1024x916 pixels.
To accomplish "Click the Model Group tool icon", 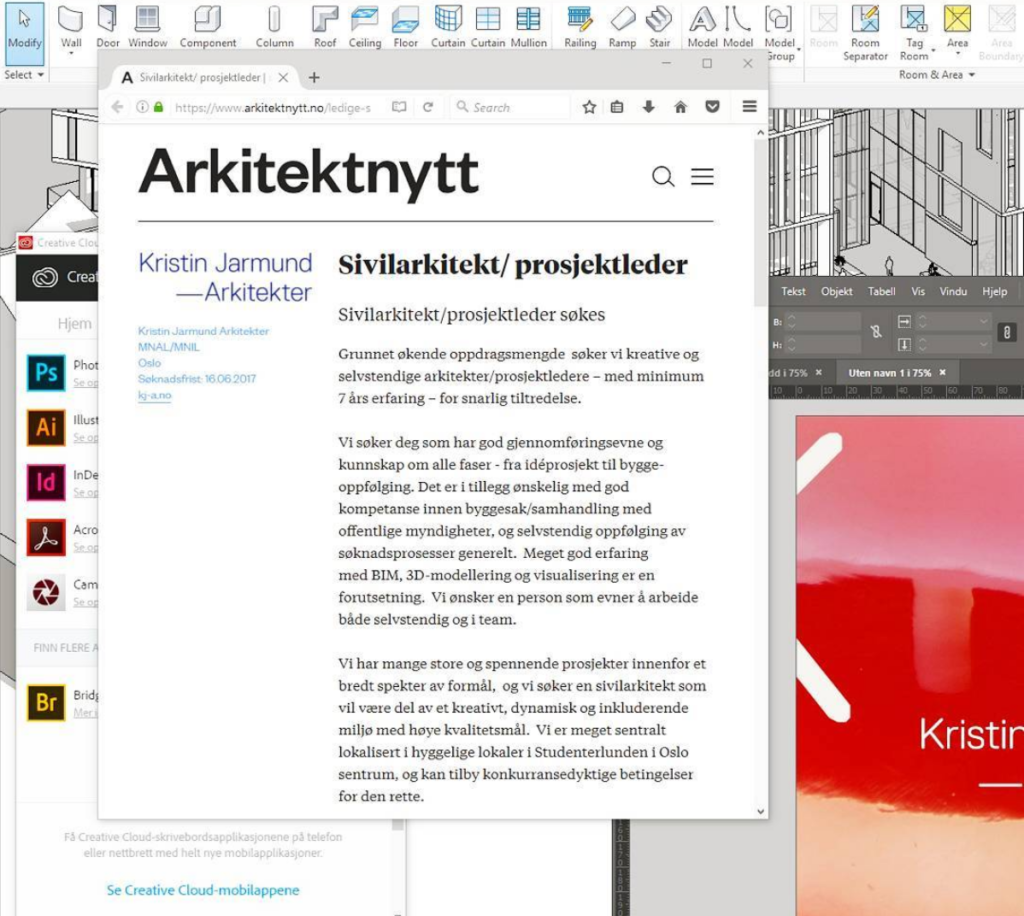I will click(x=778, y=20).
